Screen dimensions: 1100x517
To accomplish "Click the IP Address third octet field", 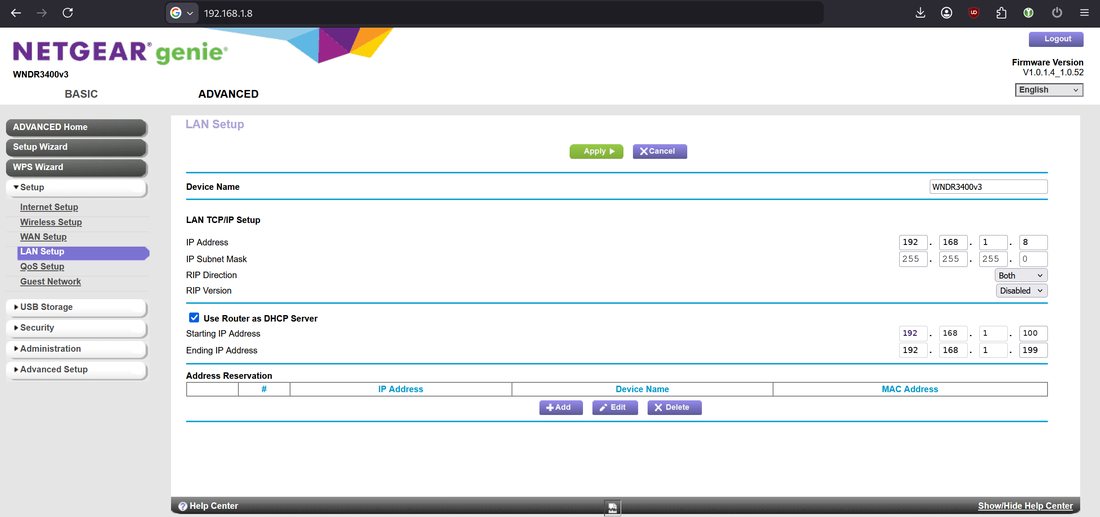I will 993,243.
